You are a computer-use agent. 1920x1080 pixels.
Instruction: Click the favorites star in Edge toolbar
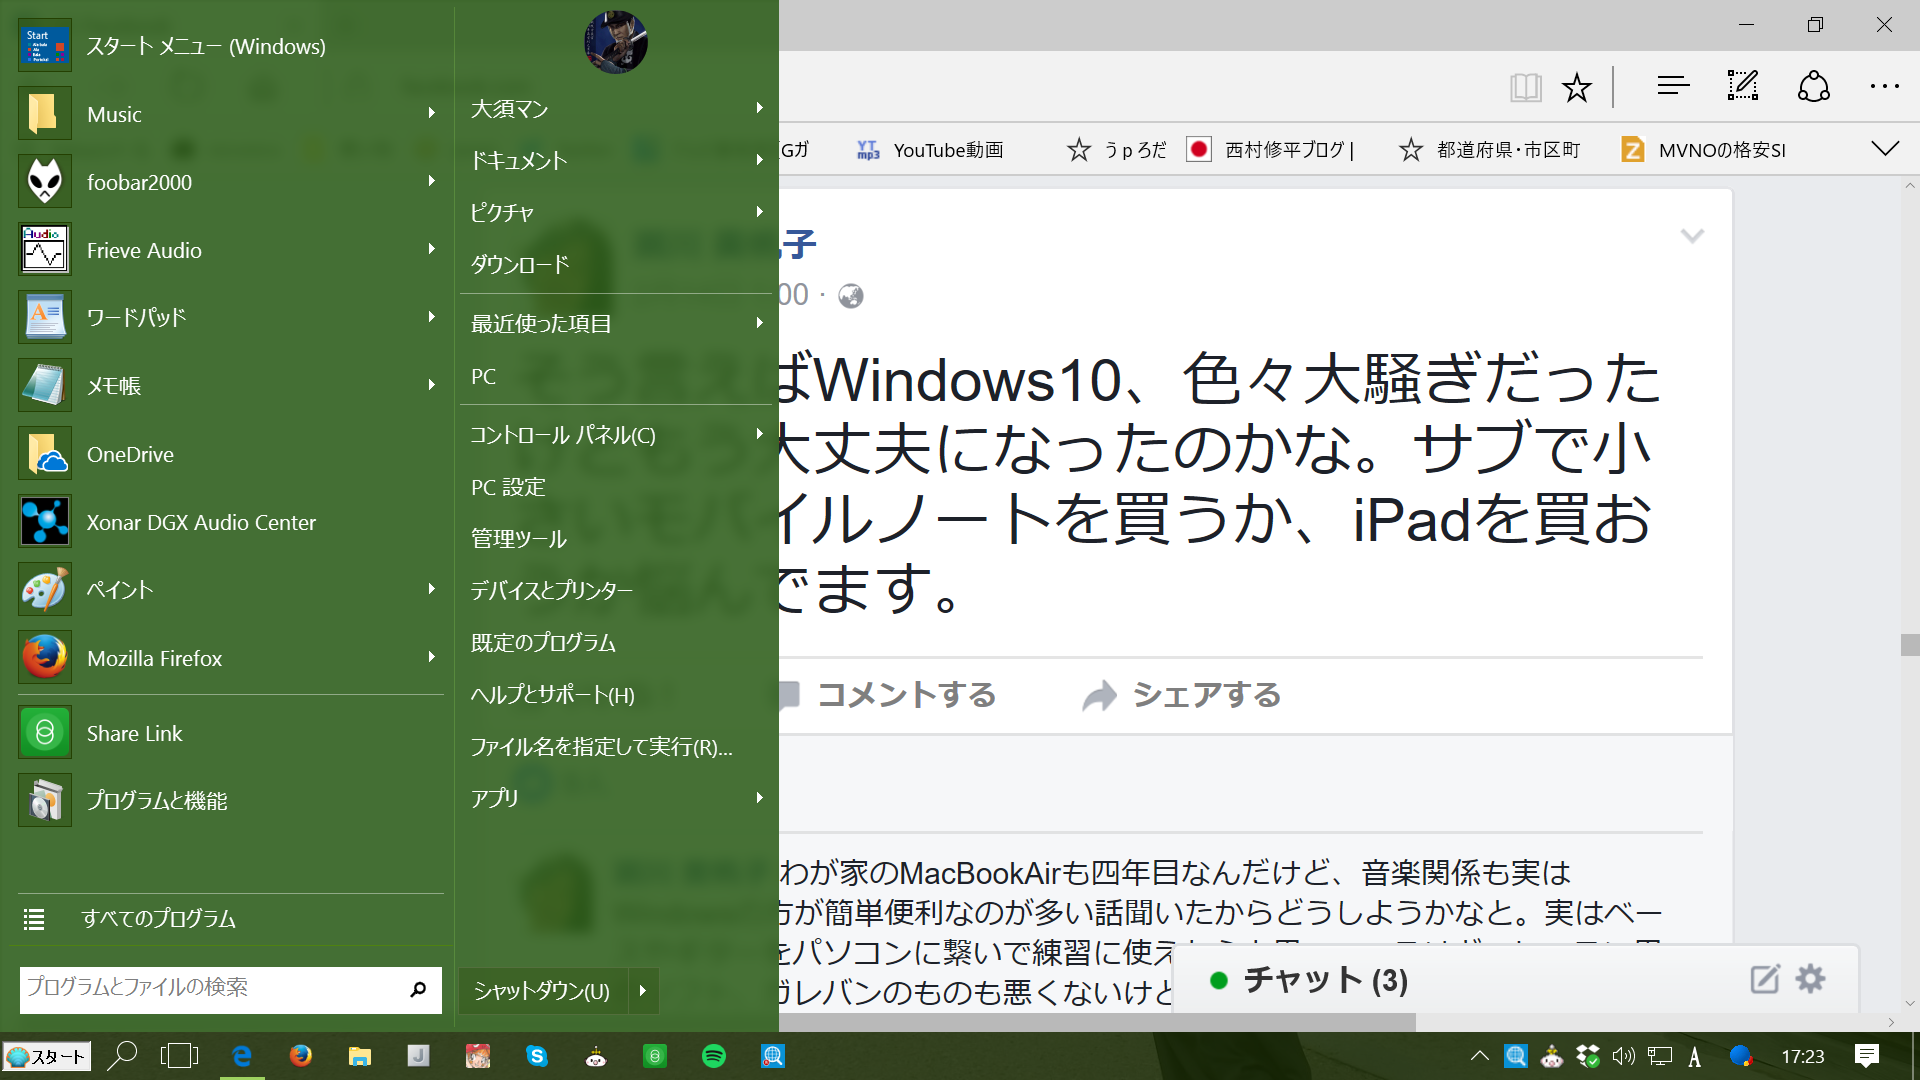pos(1577,88)
